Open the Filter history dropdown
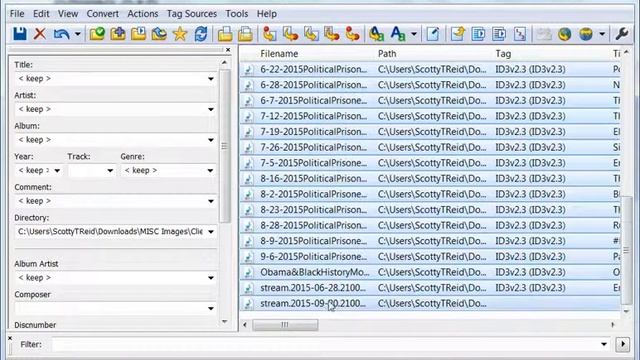Screen dimensions: 640x360 [x=604, y=344]
